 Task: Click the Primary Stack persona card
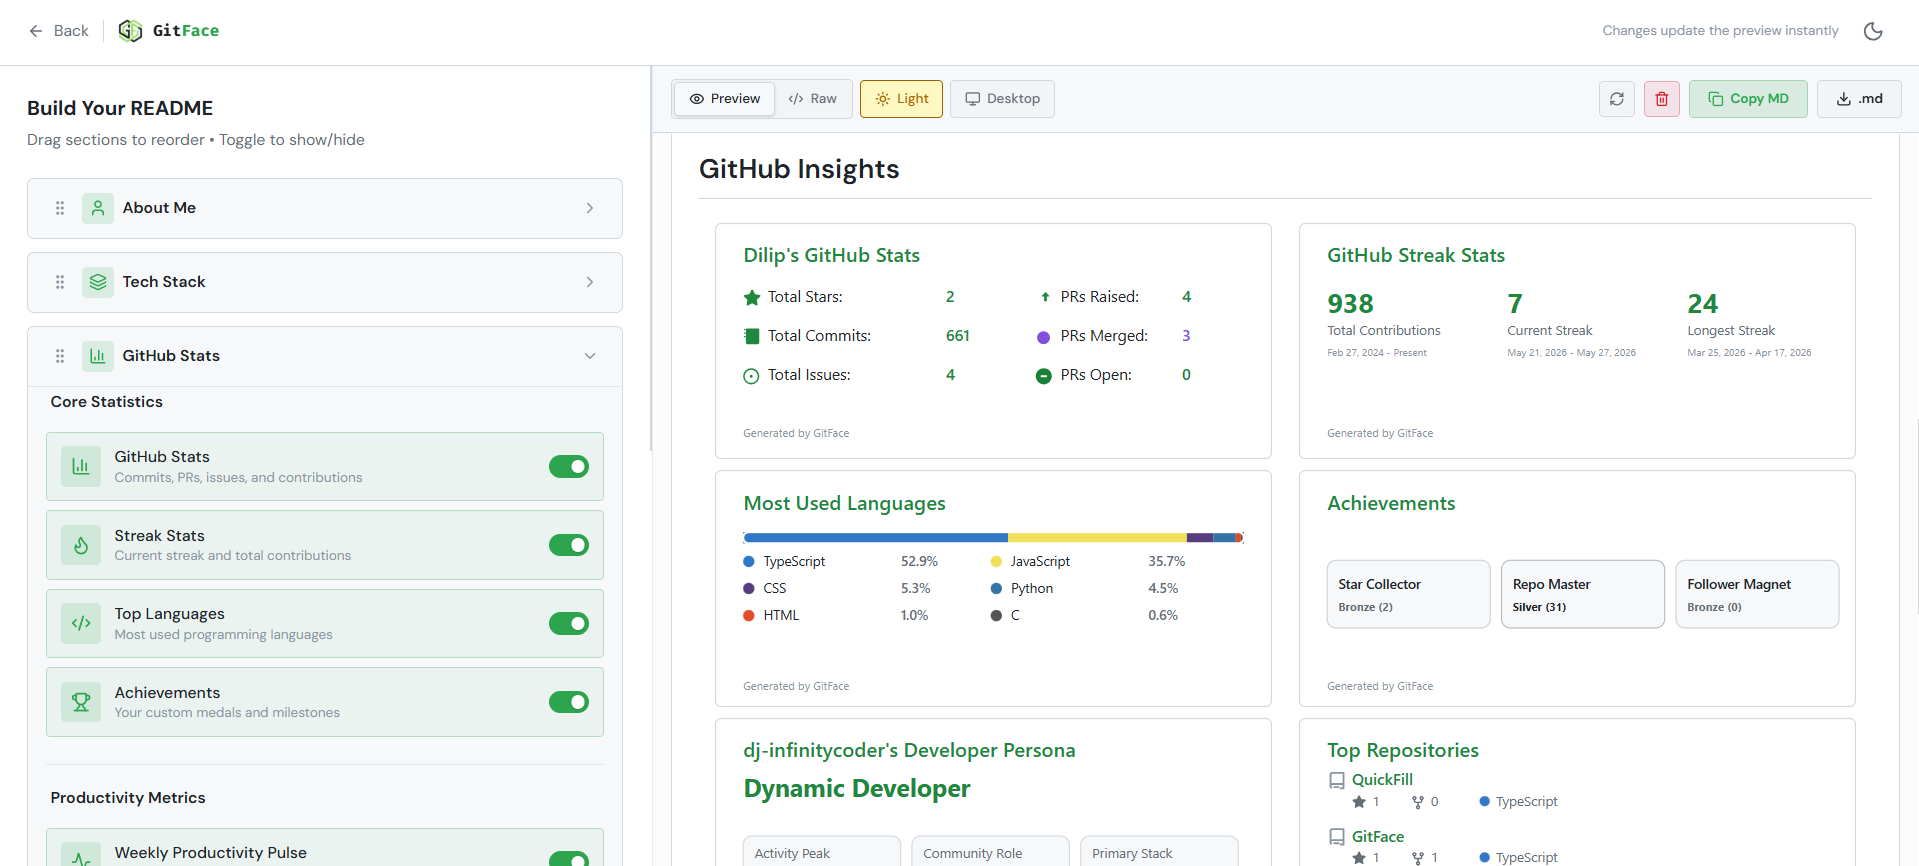(1159, 852)
